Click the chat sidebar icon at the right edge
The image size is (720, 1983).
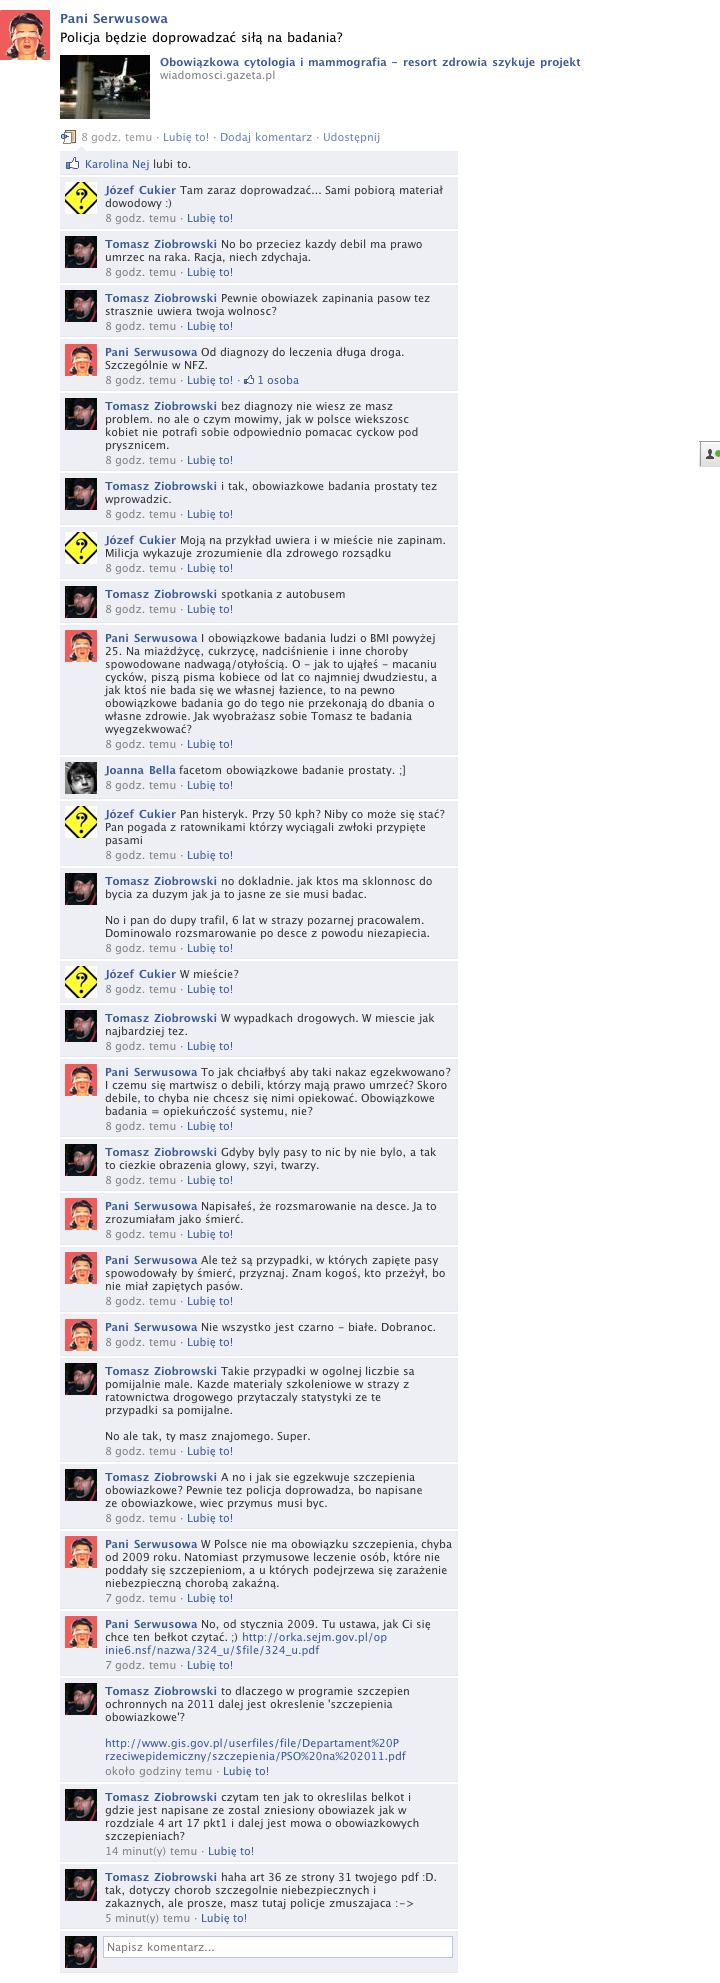(709, 454)
